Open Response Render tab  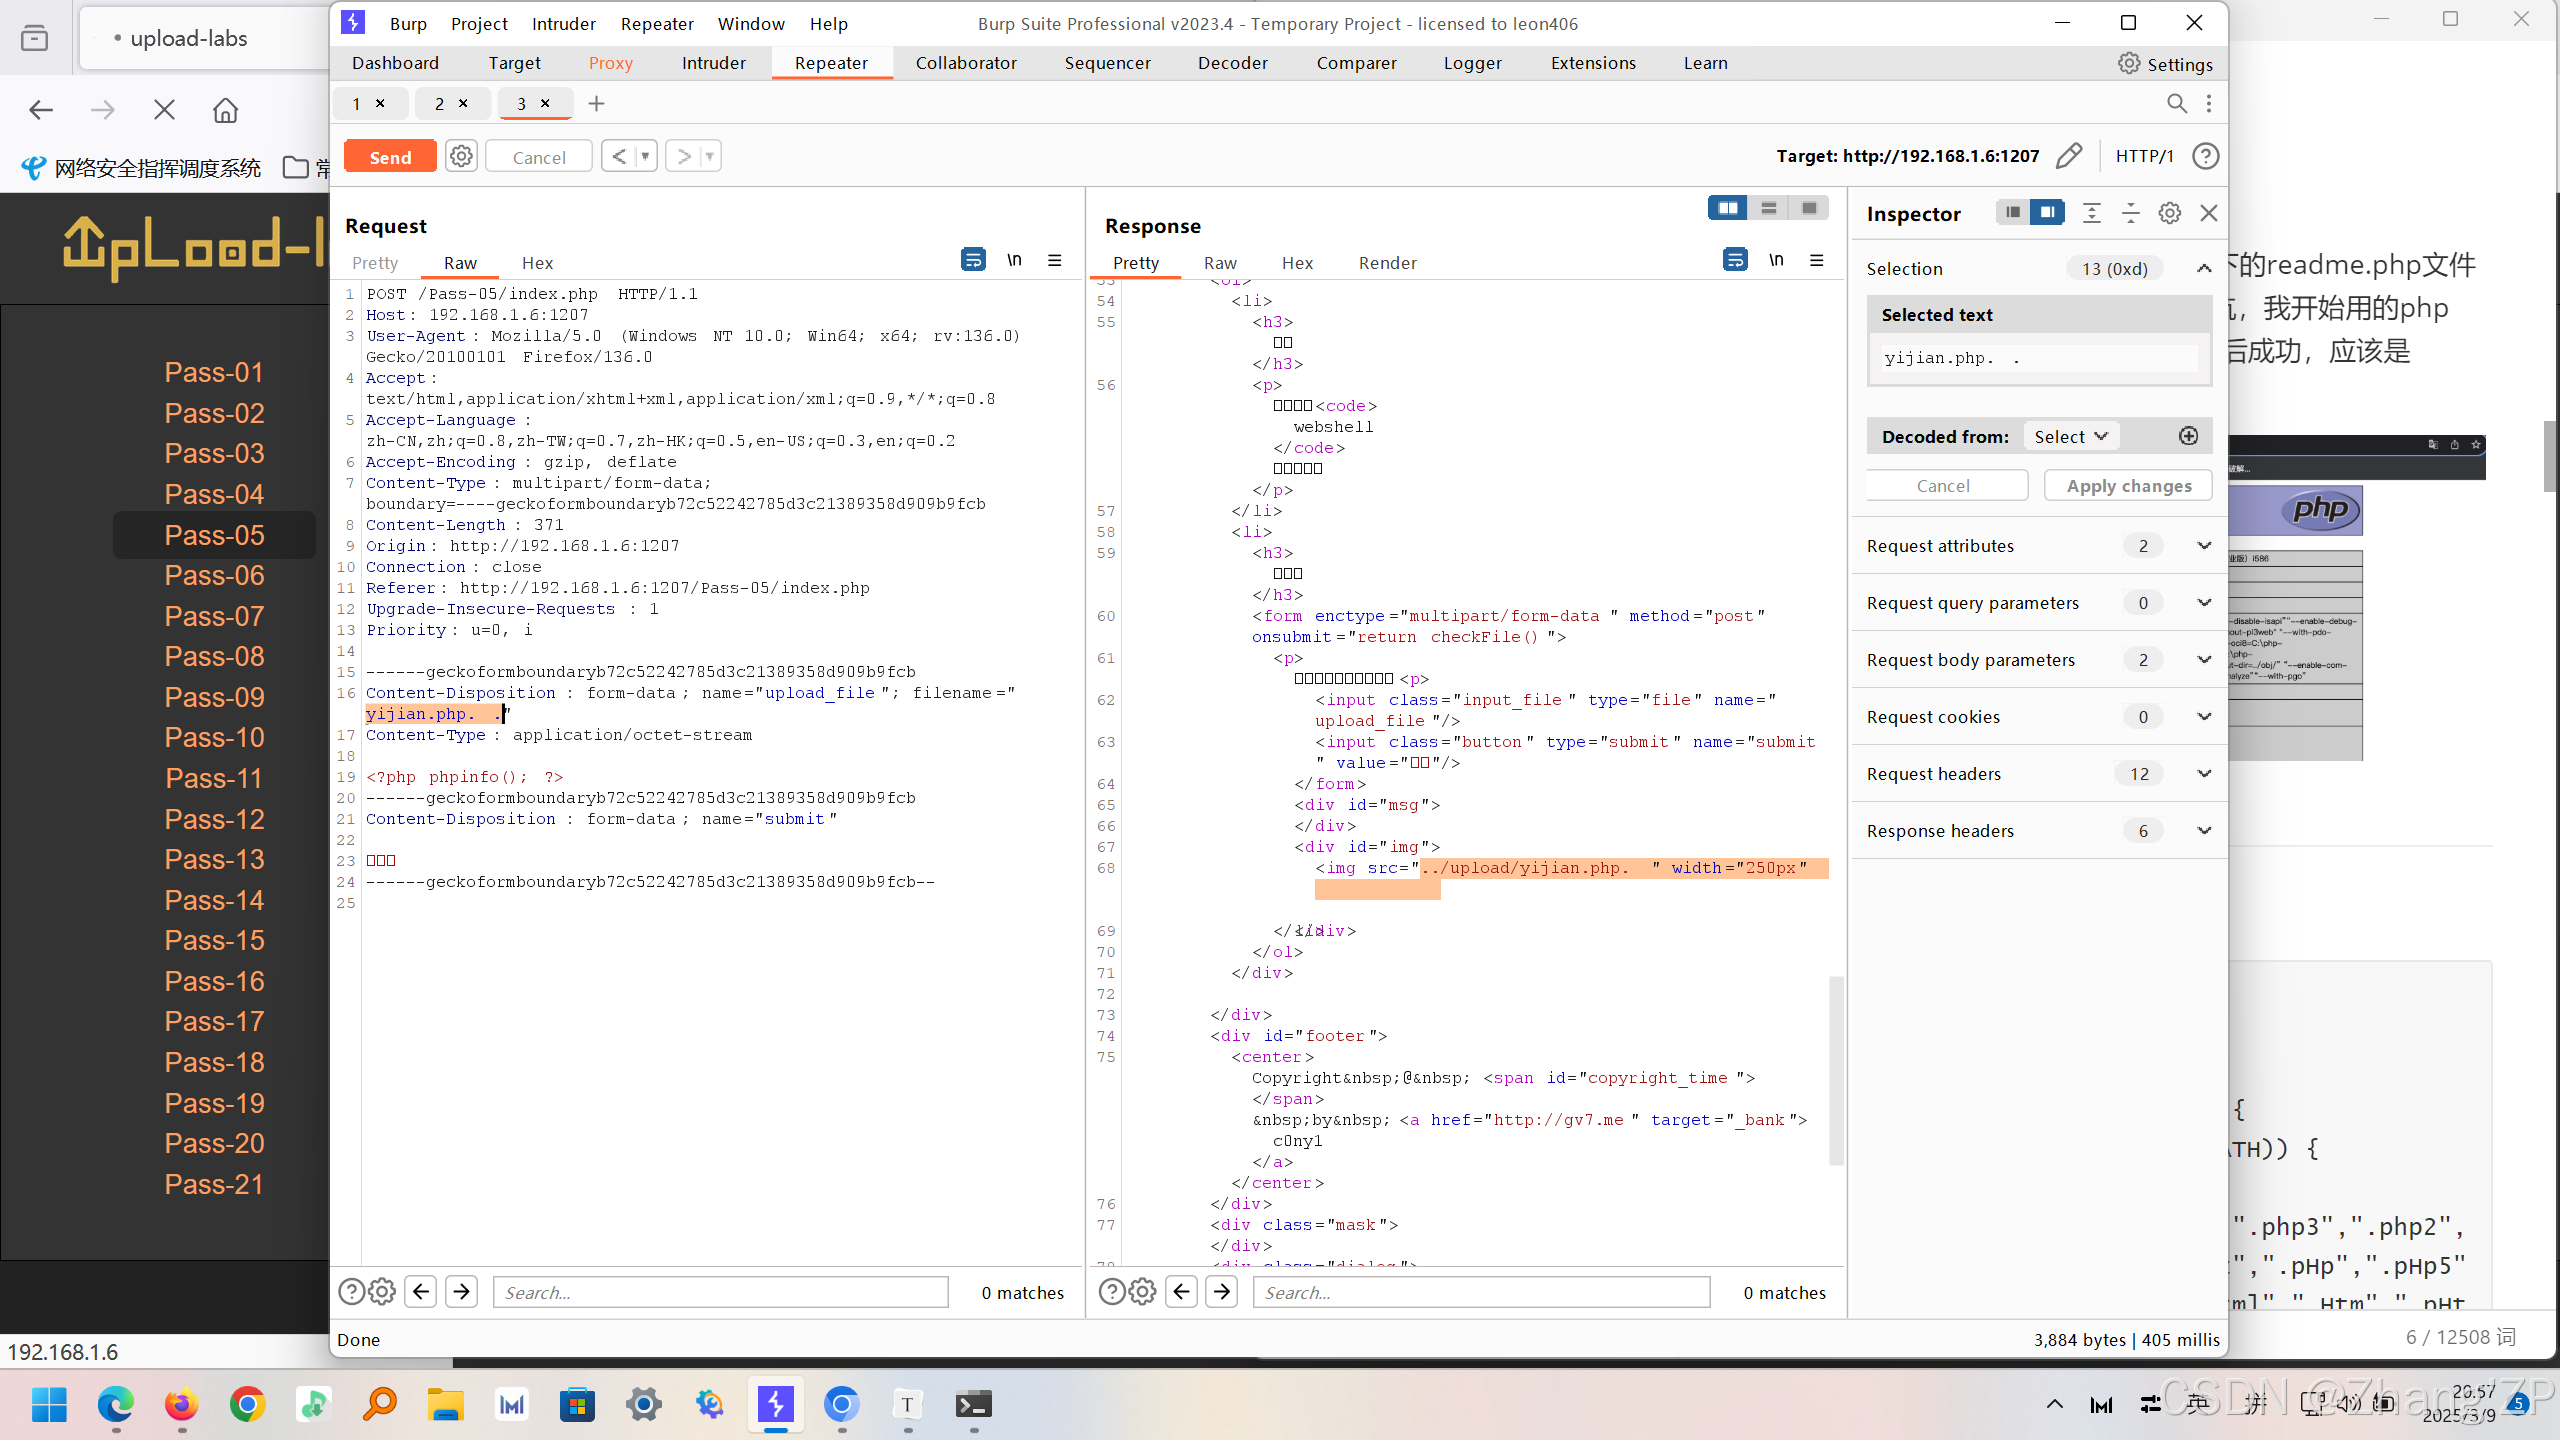(x=1387, y=263)
